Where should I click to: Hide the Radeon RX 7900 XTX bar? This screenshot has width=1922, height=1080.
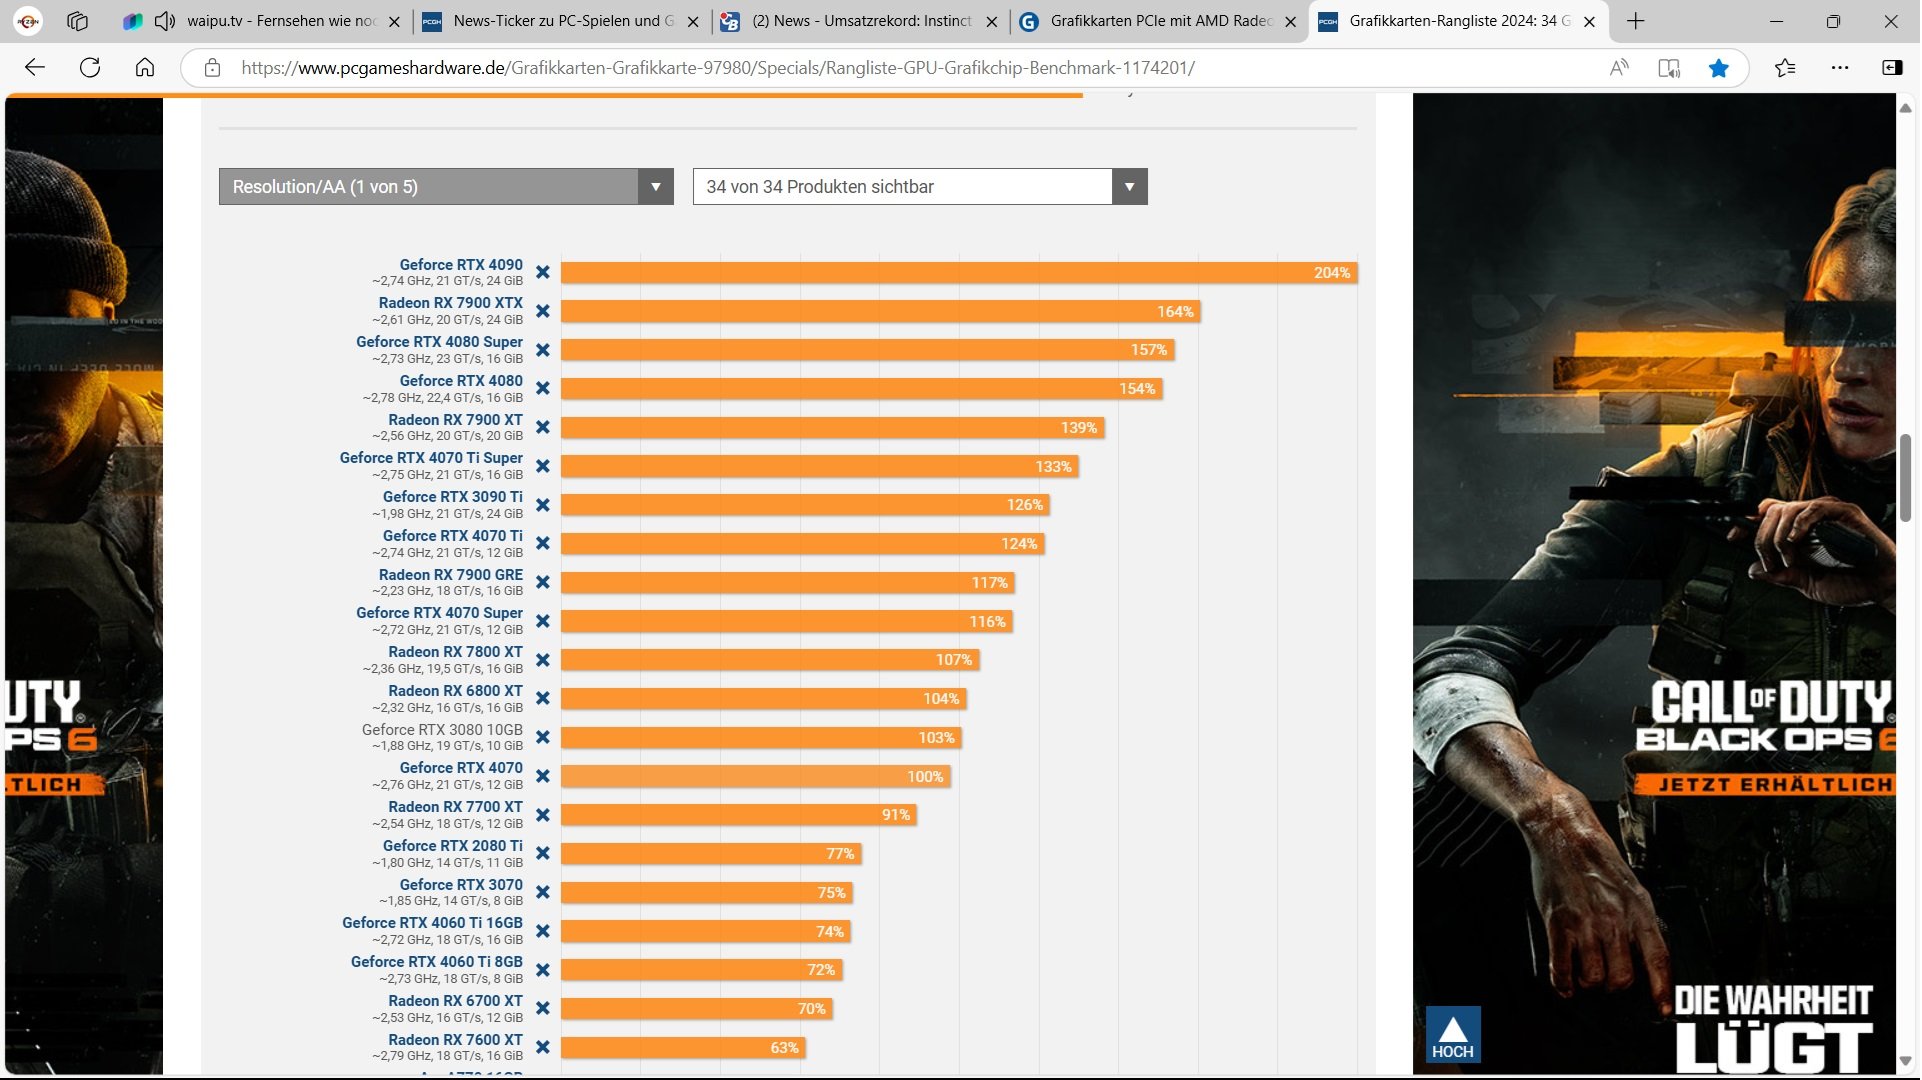point(543,311)
